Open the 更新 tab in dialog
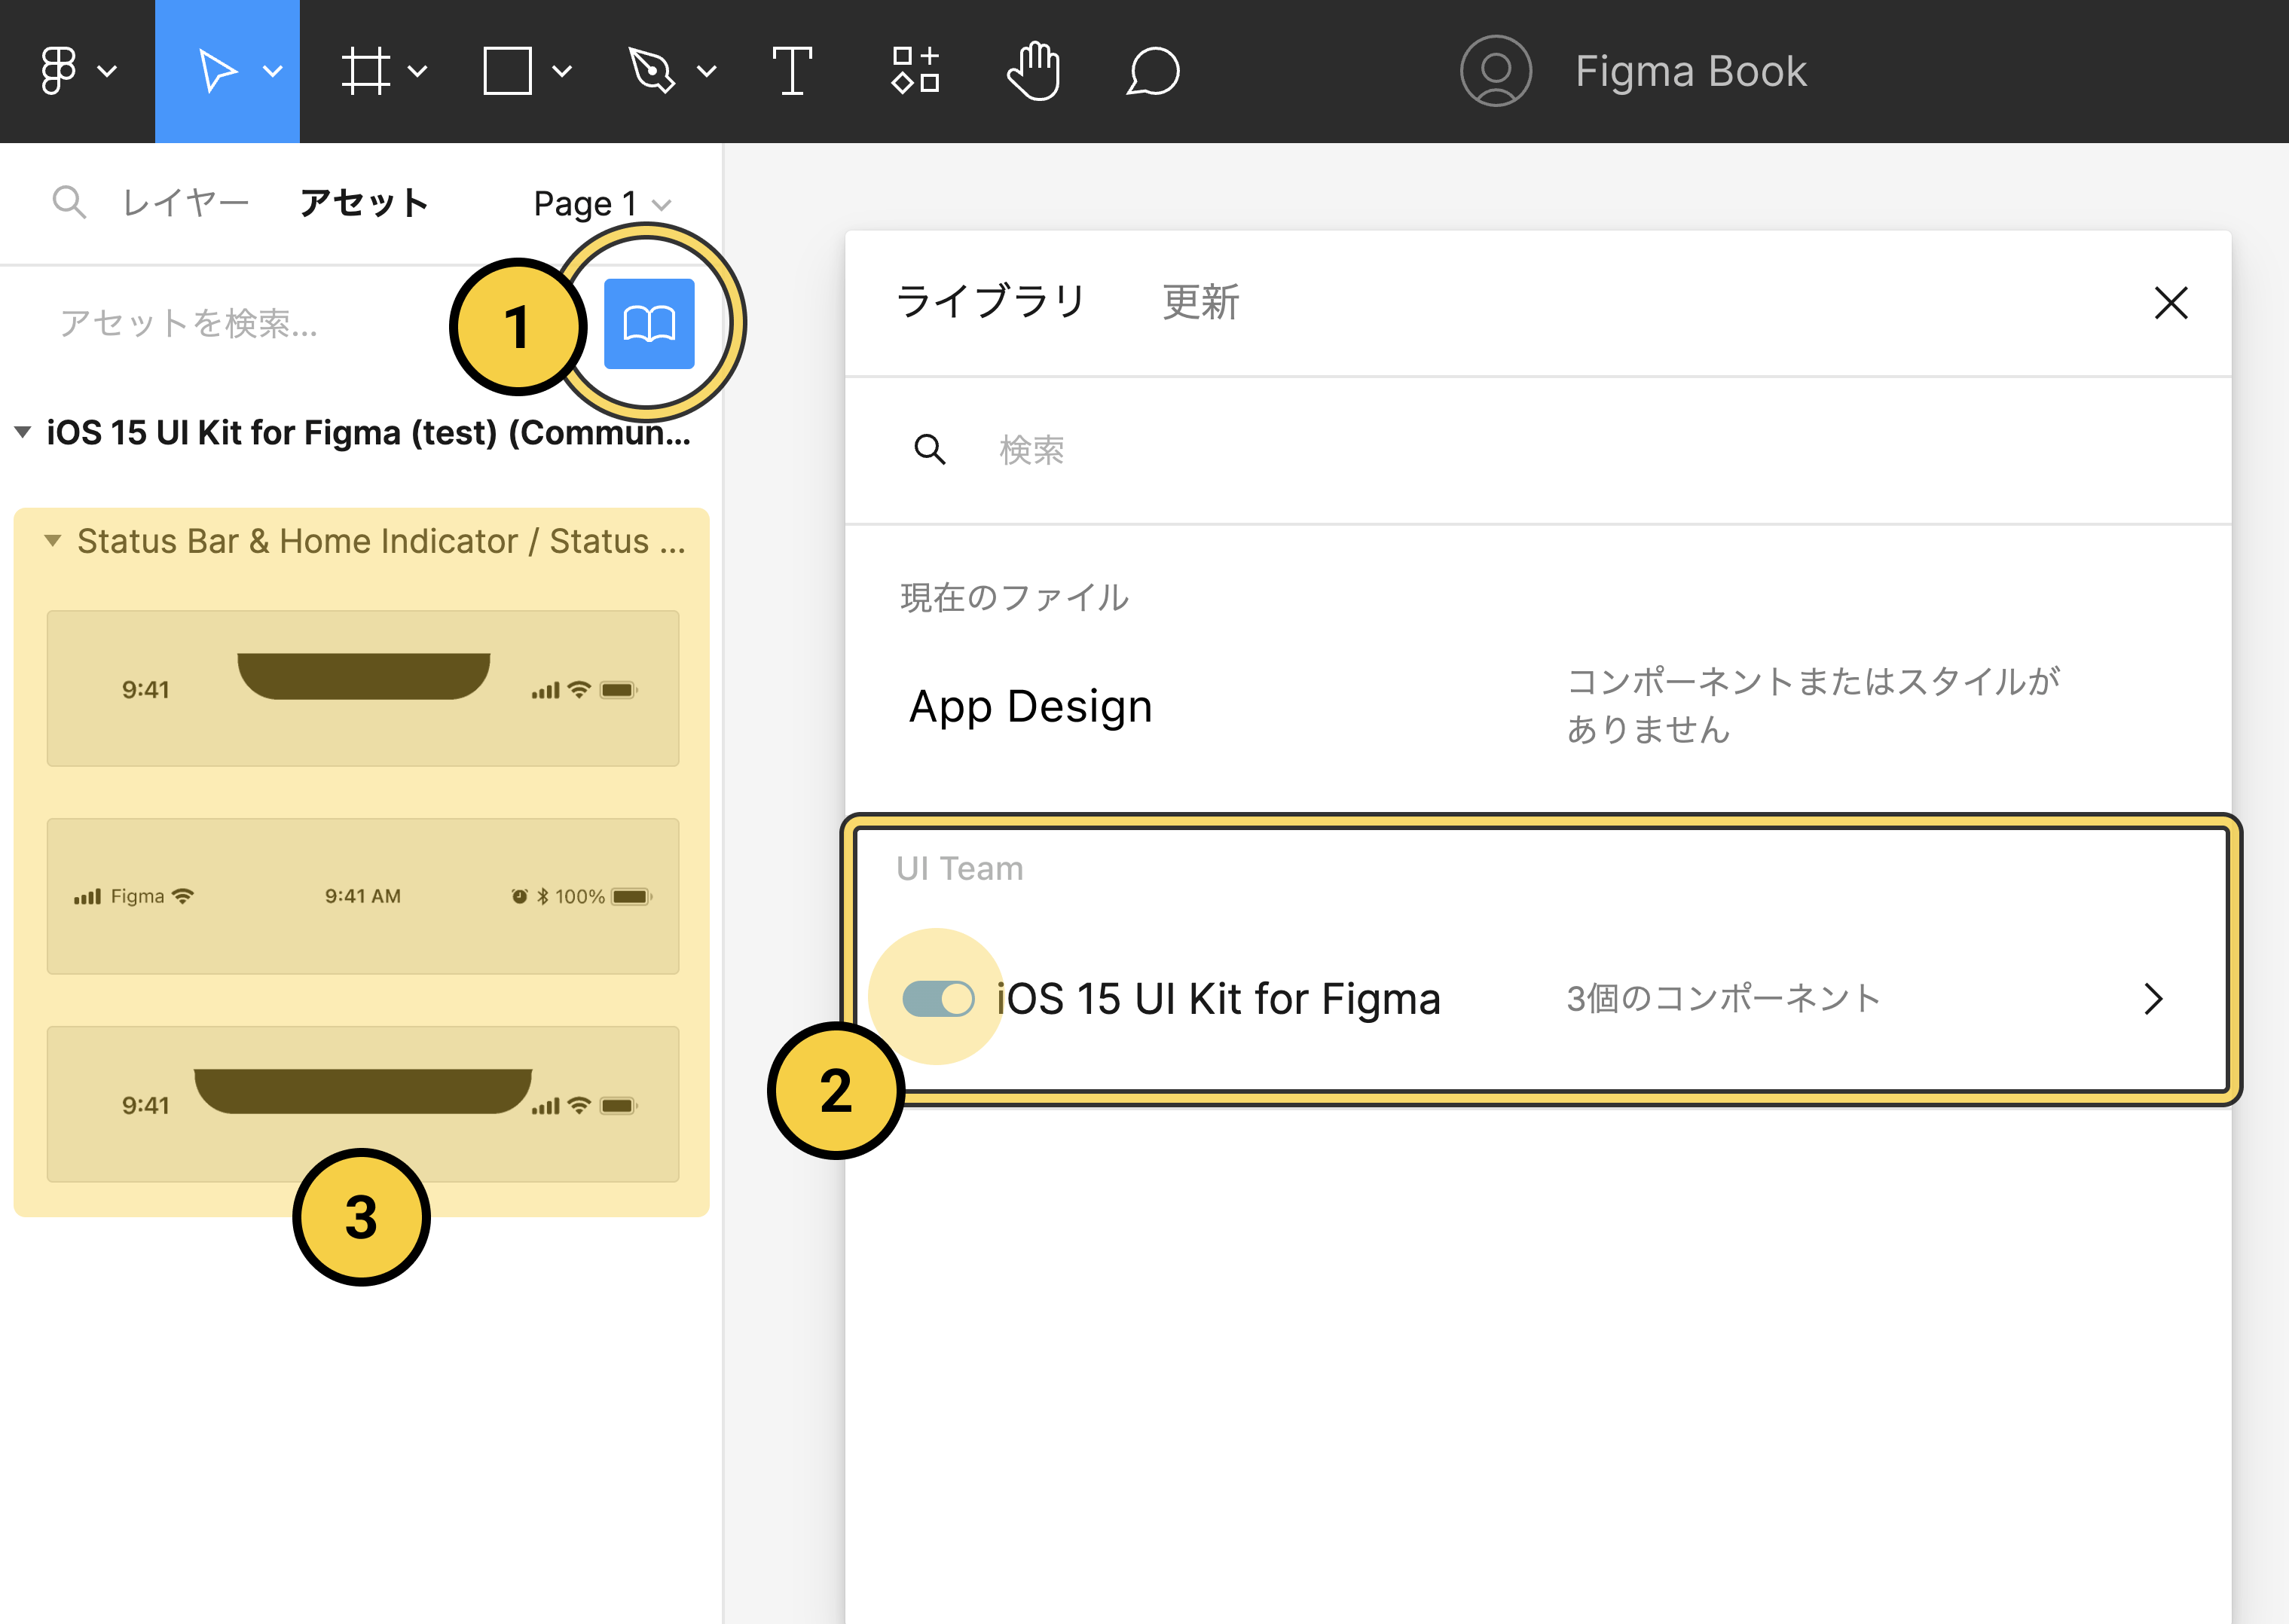Viewport: 2289px width, 1624px height. pos(1202,301)
